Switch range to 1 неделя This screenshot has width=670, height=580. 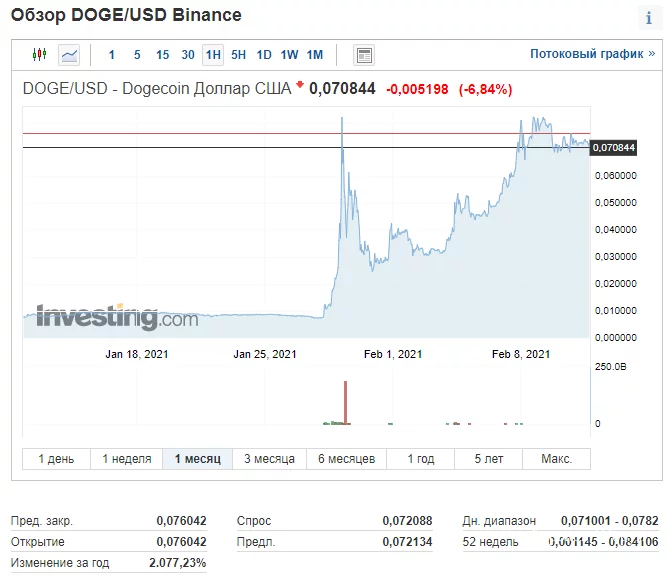pyautogui.click(x=126, y=459)
